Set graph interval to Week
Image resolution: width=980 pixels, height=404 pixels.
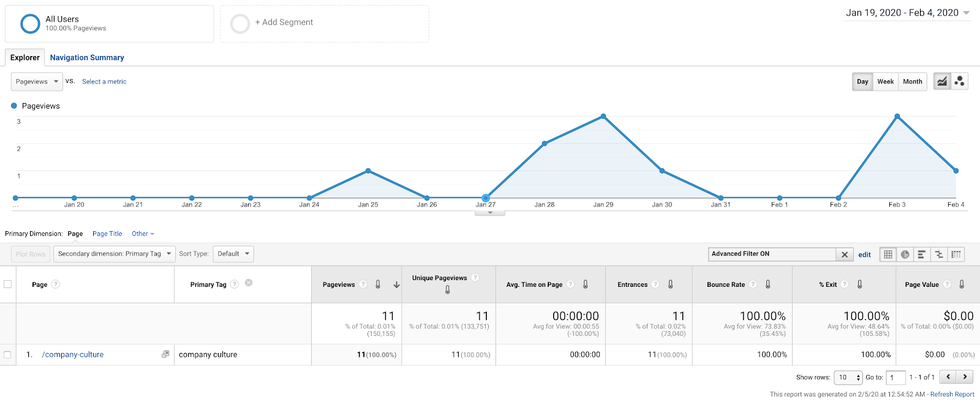886,81
